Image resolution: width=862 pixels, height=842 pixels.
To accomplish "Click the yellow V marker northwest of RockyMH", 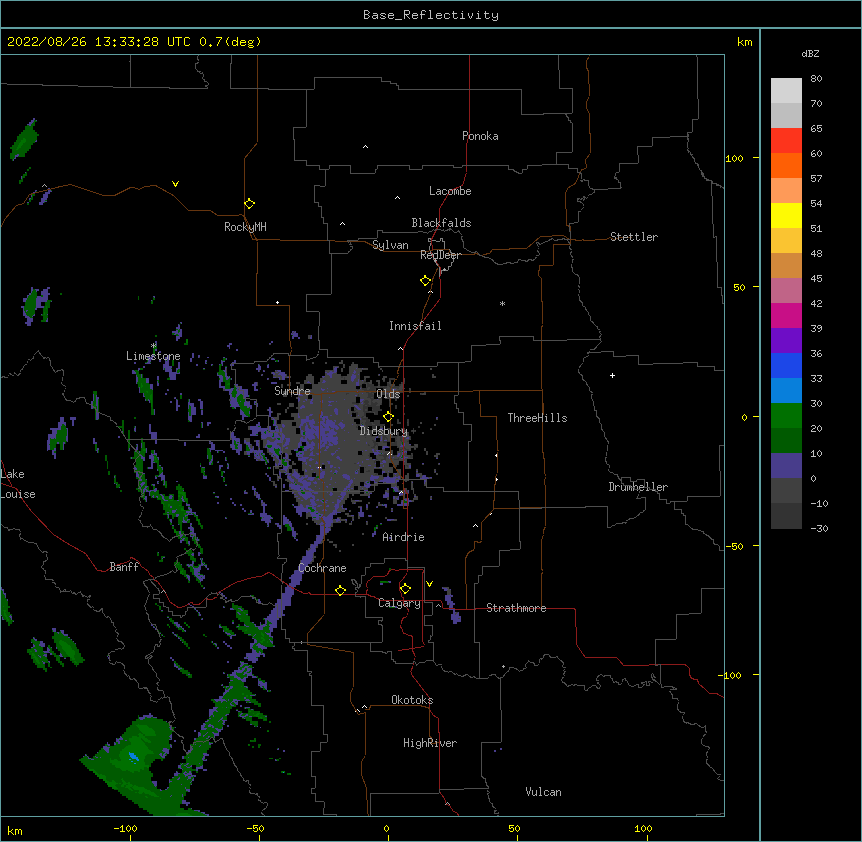I will pos(175,184).
